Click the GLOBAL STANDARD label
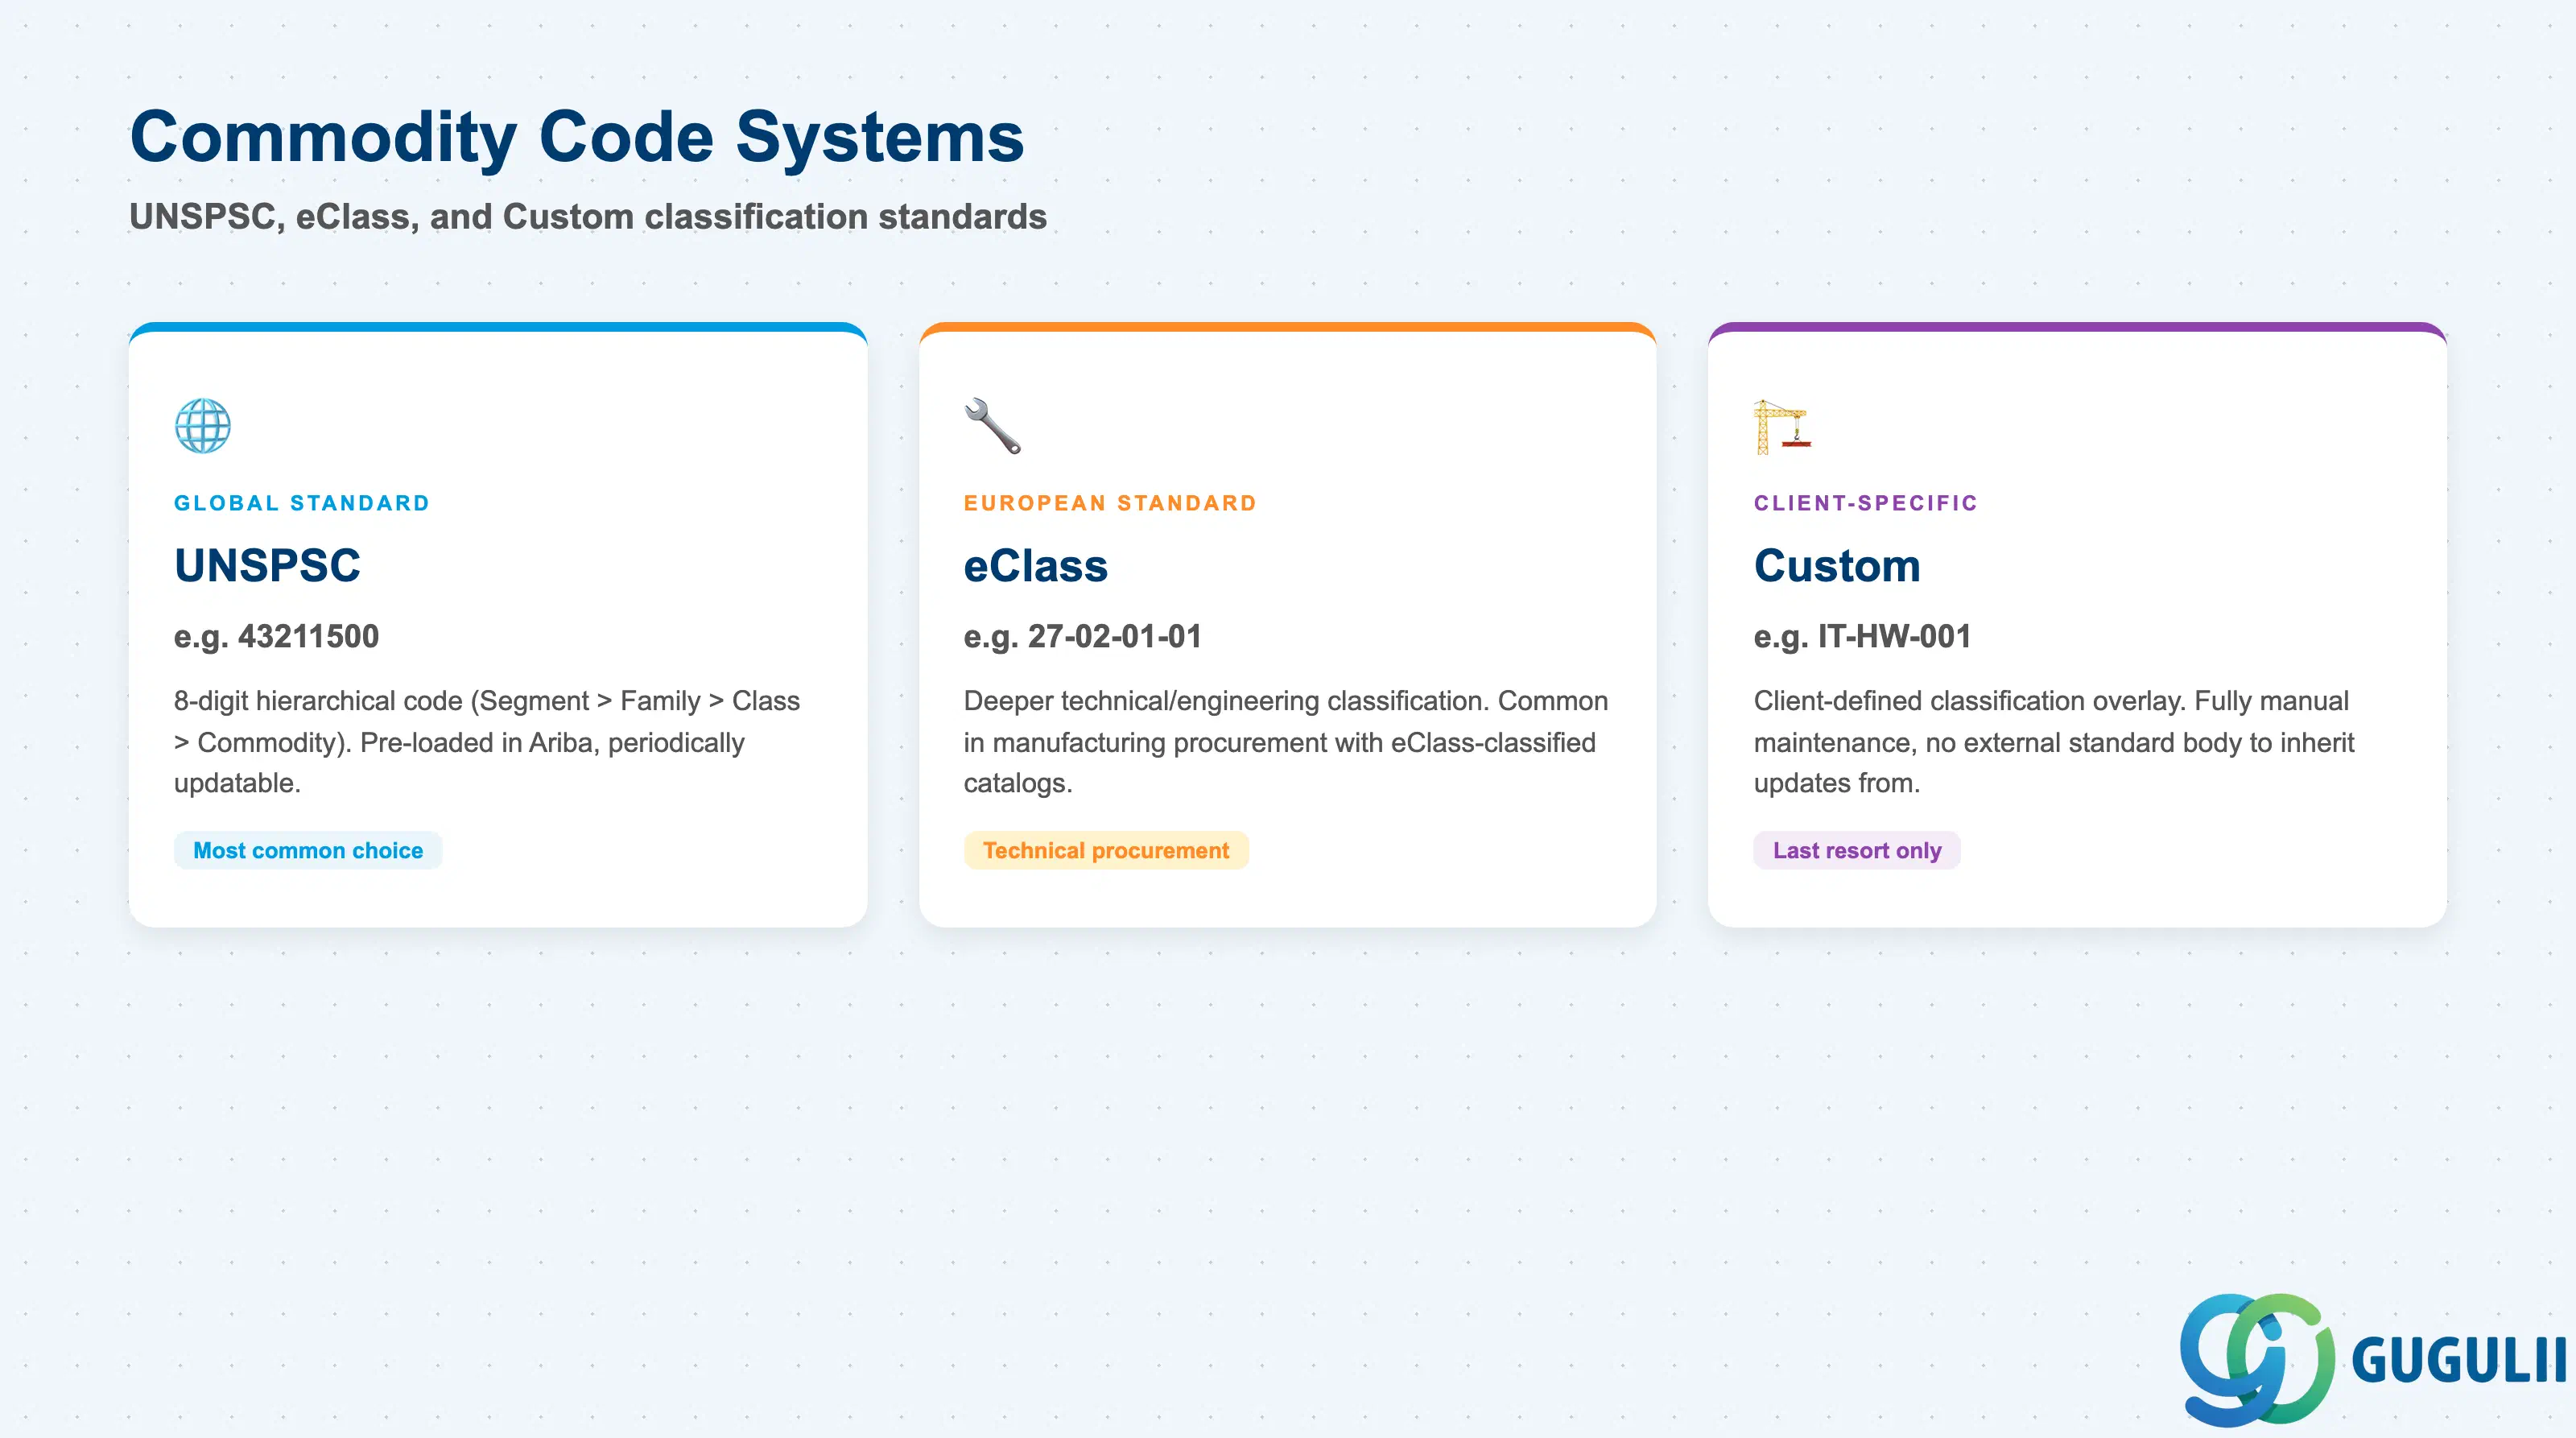 click(x=302, y=503)
